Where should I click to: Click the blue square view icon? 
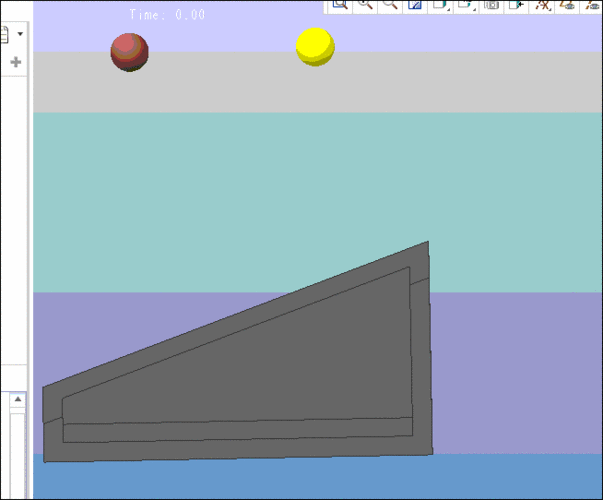pos(415,5)
